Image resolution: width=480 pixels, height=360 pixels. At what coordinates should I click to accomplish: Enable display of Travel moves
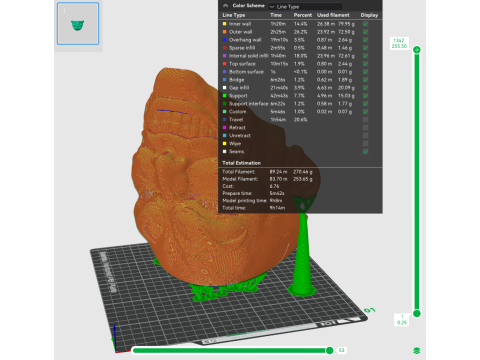(x=366, y=120)
